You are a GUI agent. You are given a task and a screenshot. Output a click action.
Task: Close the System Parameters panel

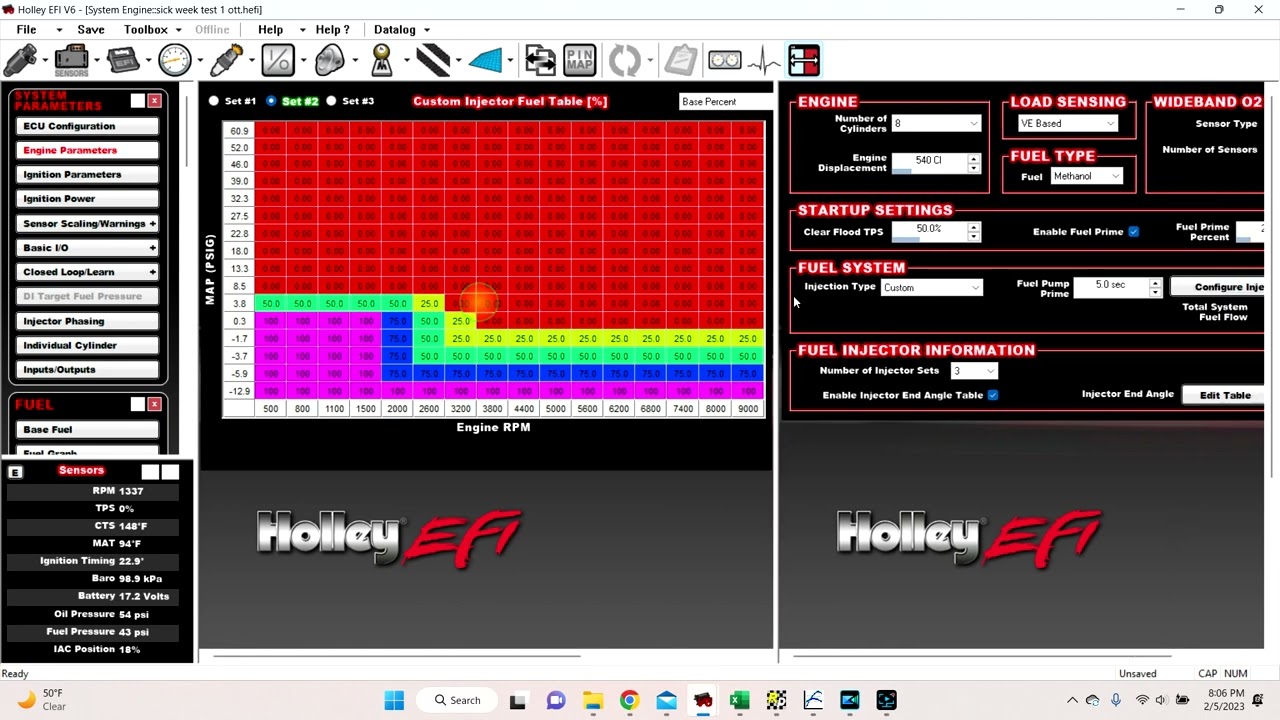155,101
